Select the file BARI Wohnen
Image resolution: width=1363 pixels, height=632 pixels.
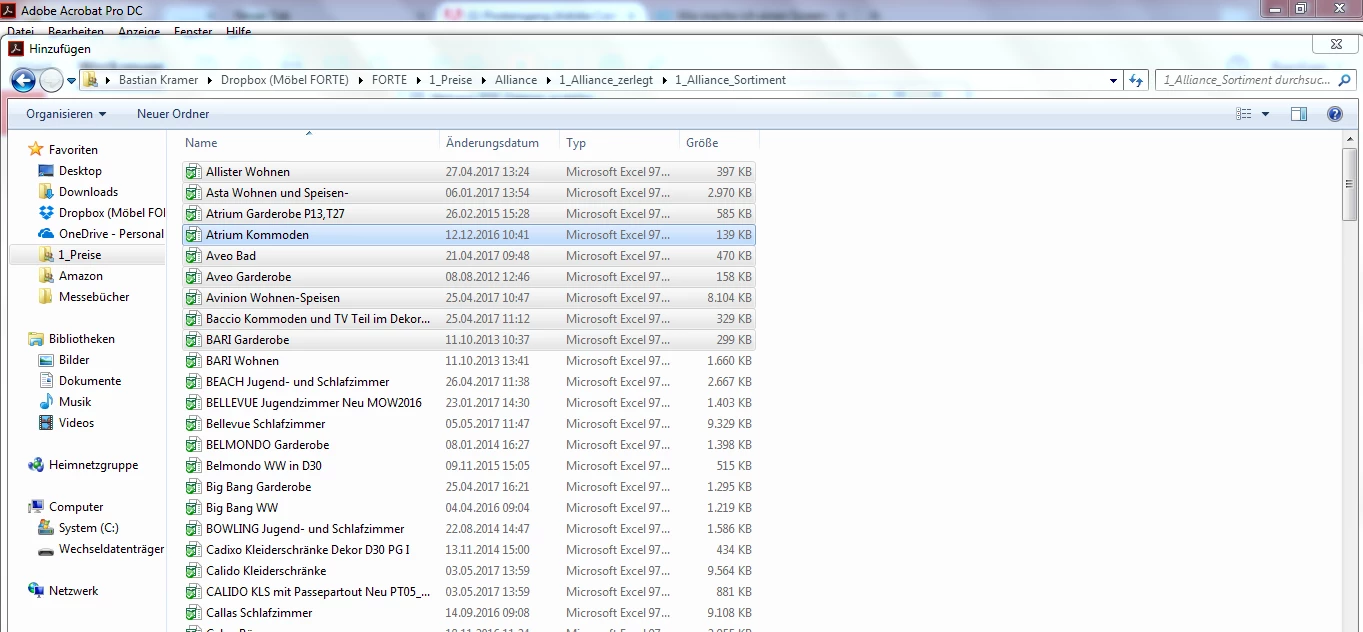(469, 361)
